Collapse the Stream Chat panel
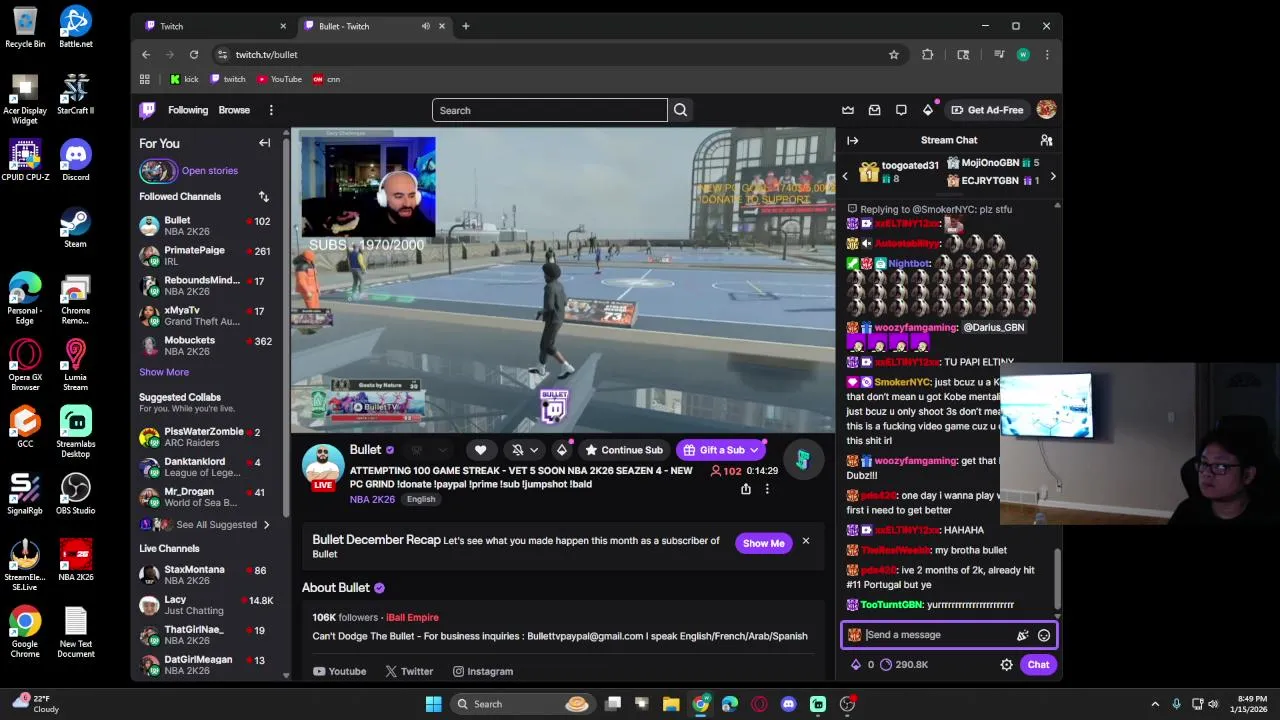Screen dimensions: 1280x720 (852, 140)
